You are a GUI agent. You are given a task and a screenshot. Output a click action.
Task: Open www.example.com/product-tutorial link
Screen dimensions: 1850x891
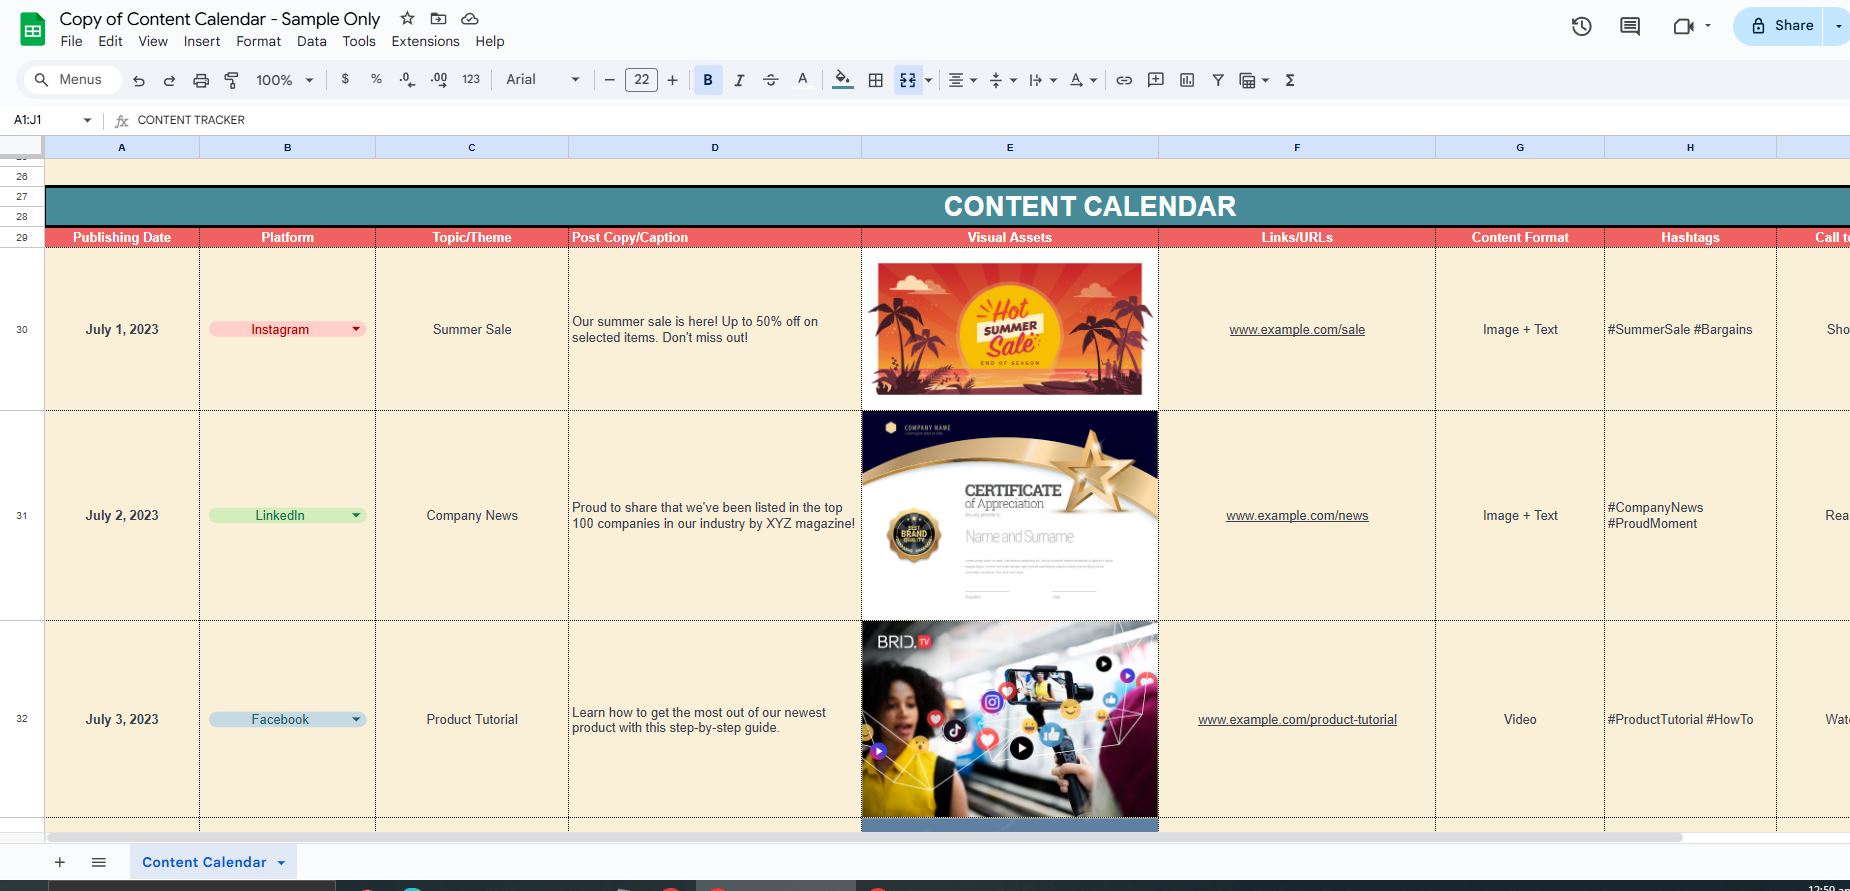point(1297,719)
